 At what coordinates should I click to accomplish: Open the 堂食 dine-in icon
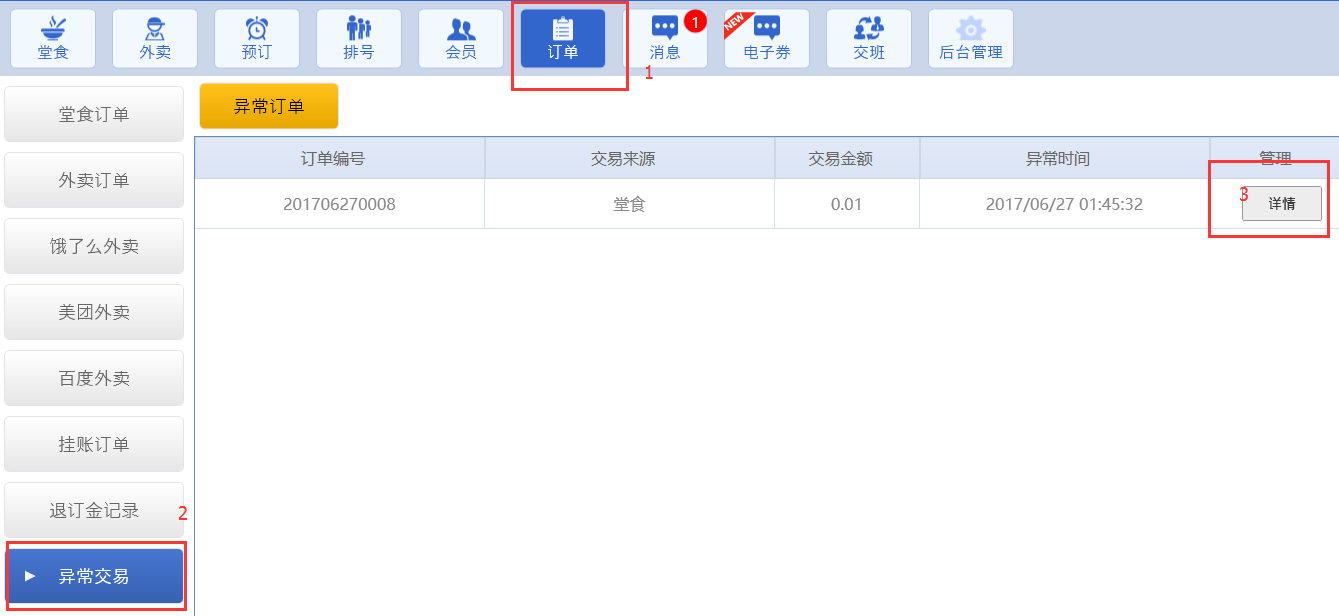(53, 39)
